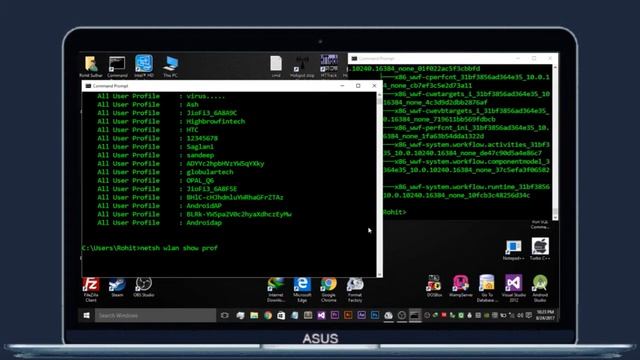640x360 pixels.
Task: Click the 'Rohit>' prompt in rear window
Action: coord(395,212)
